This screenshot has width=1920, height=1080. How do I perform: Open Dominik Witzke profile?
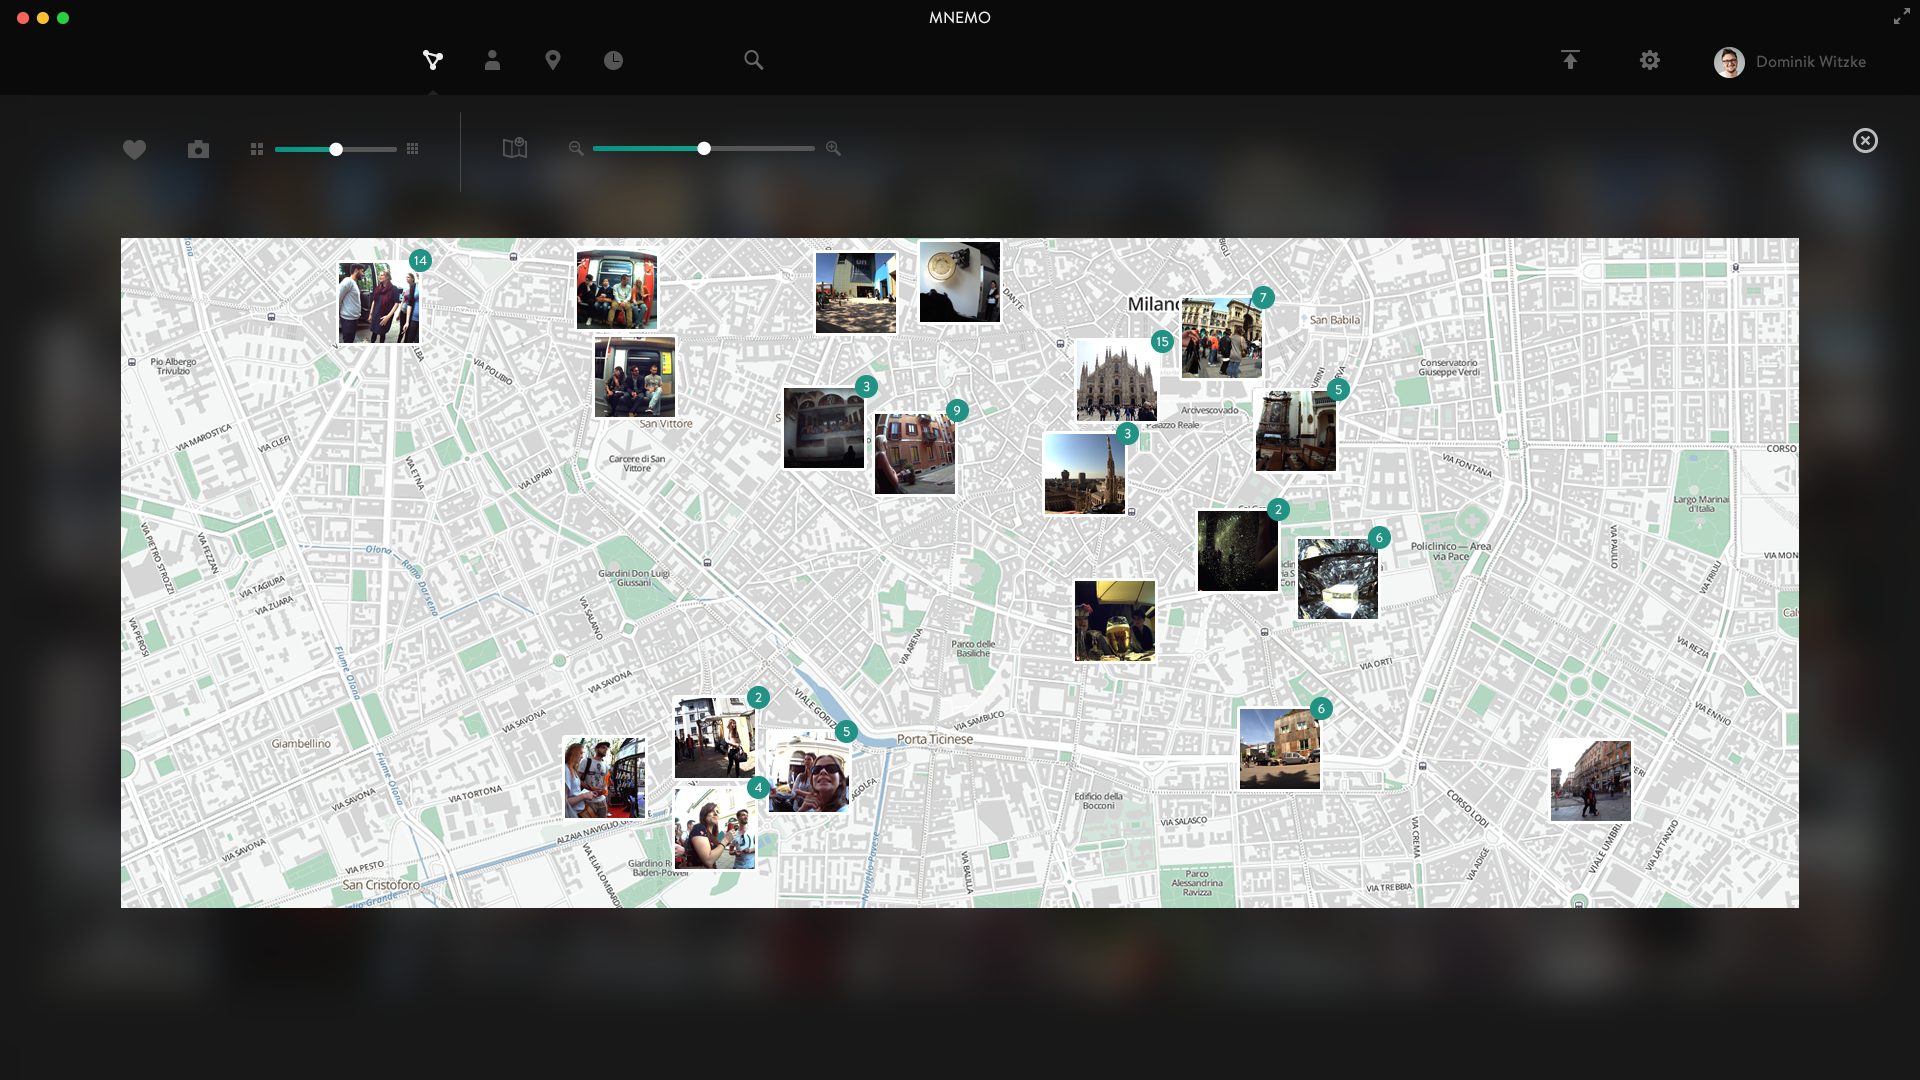tap(1810, 62)
